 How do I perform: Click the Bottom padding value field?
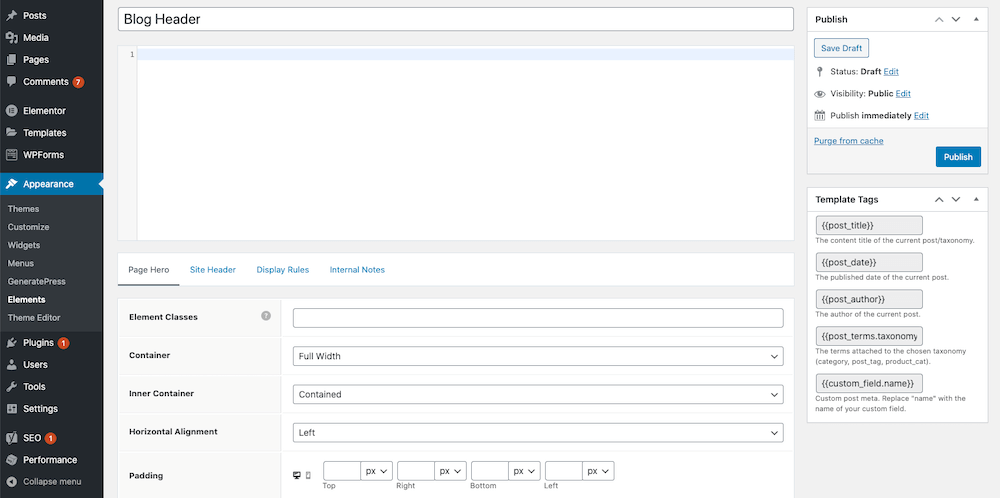[x=490, y=471]
